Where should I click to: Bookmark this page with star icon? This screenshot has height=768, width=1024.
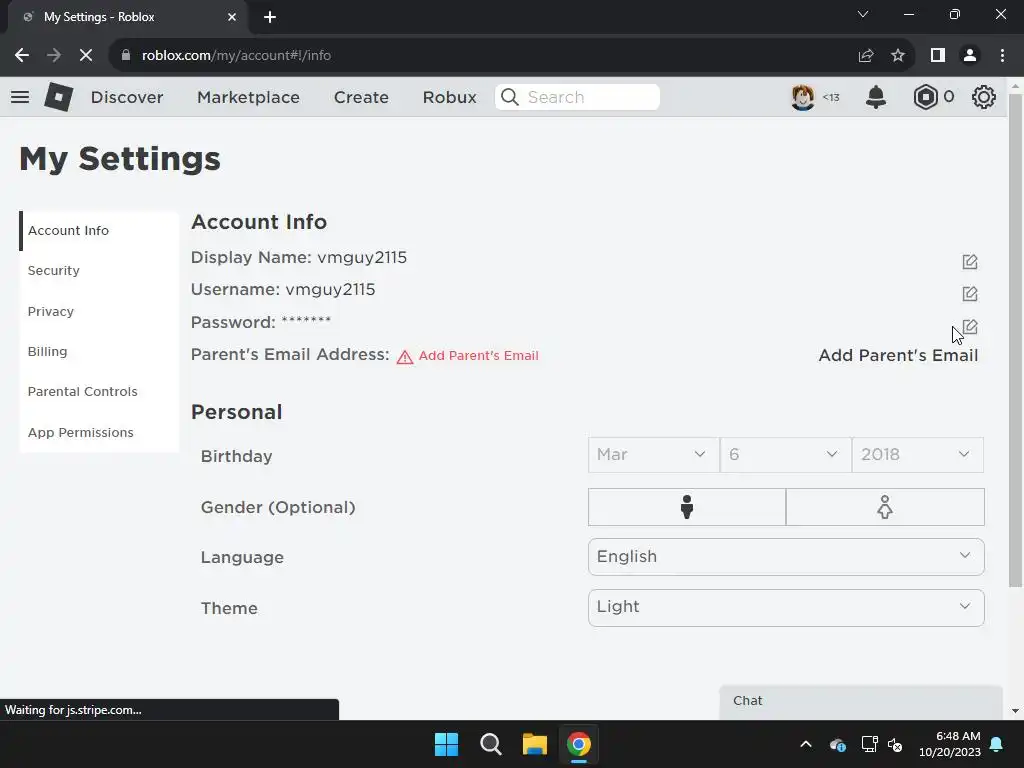[x=898, y=56]
